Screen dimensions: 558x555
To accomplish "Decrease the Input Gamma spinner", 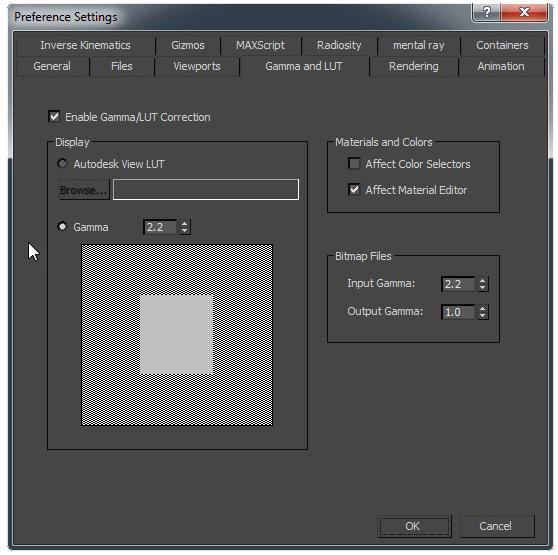I will click(x=483, y=287).
